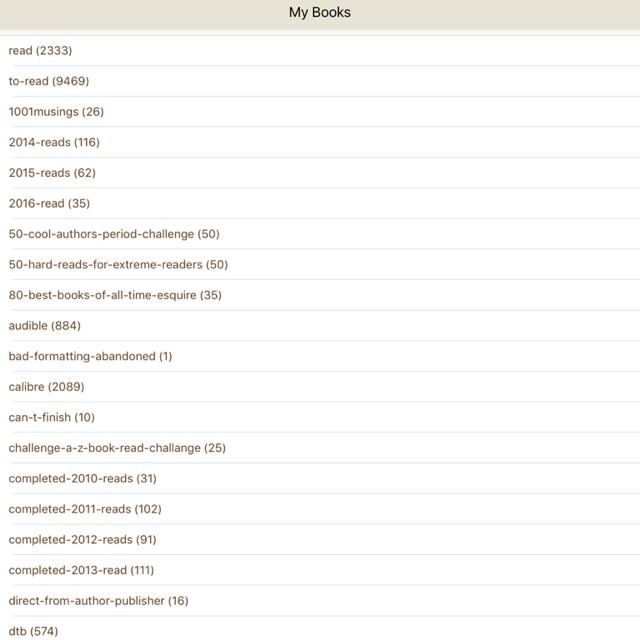Tap the dtb (574) shelf
This screenshot has width=640, height=640.
click(34, 631)
